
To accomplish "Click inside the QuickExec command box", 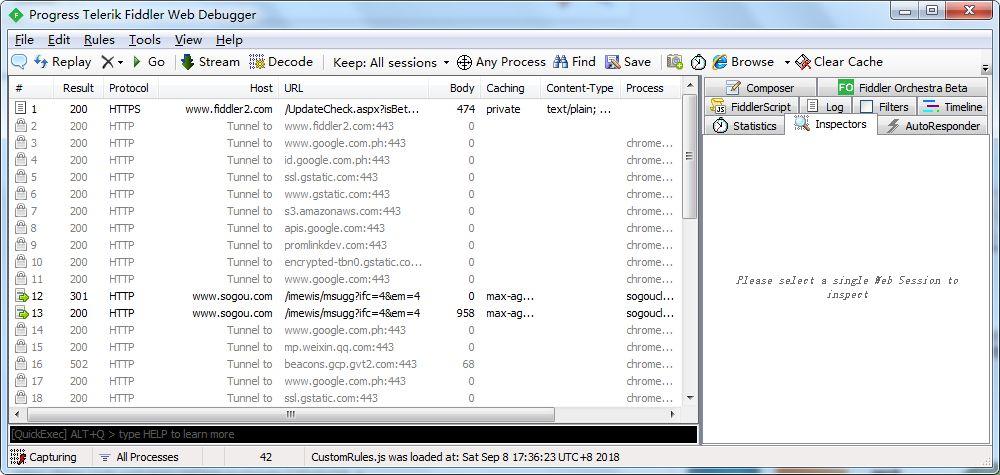I will [353, 434].
